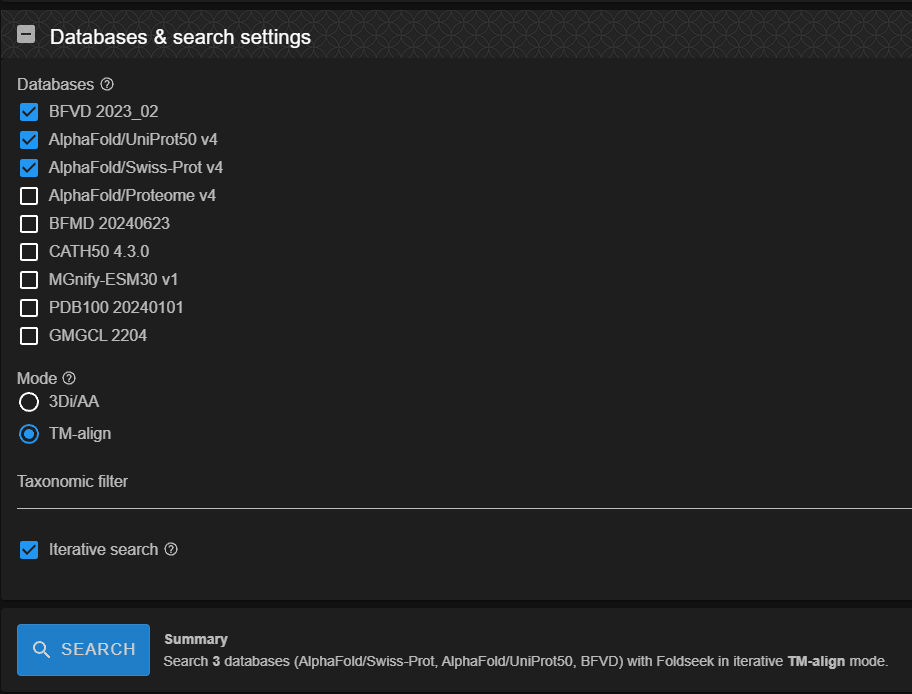Tick the PDB100 20240101 checkbox

(x=29, y=308)
